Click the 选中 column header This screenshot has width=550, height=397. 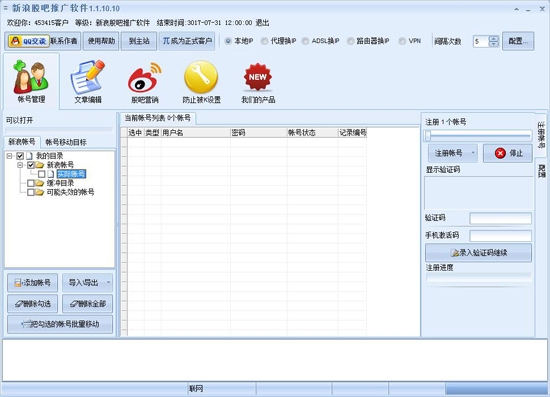tap(136, 133)
